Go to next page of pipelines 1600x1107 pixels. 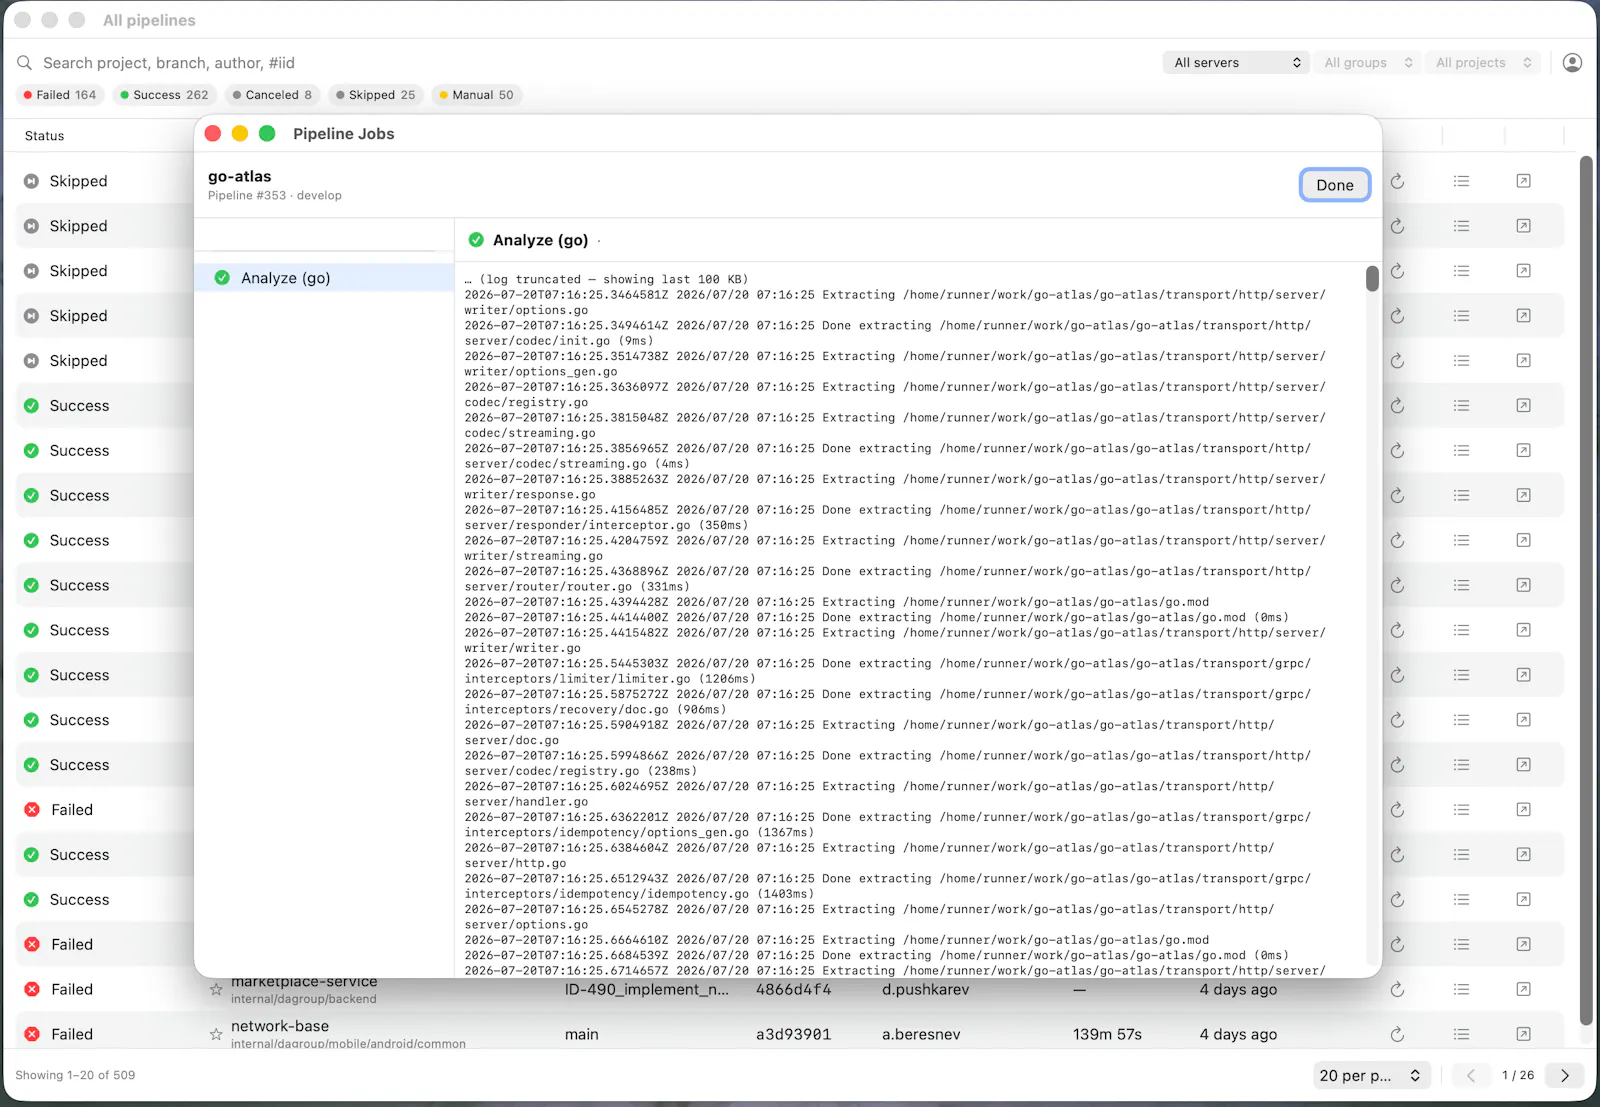[x=1565, y=1075]
